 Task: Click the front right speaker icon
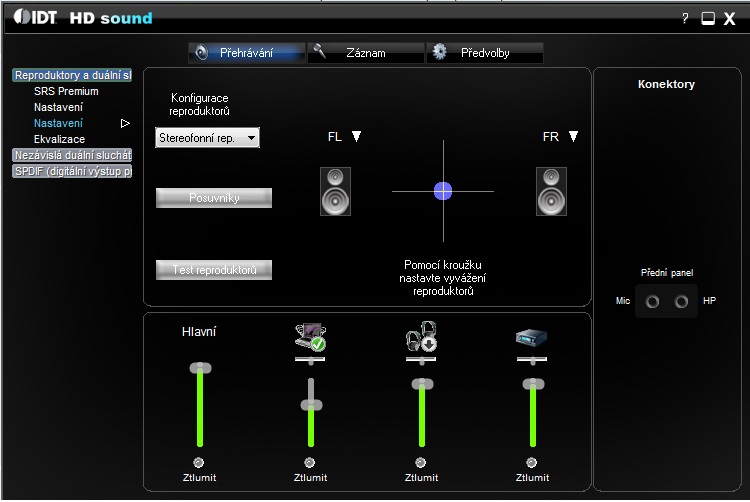click(x=551, y=191)
